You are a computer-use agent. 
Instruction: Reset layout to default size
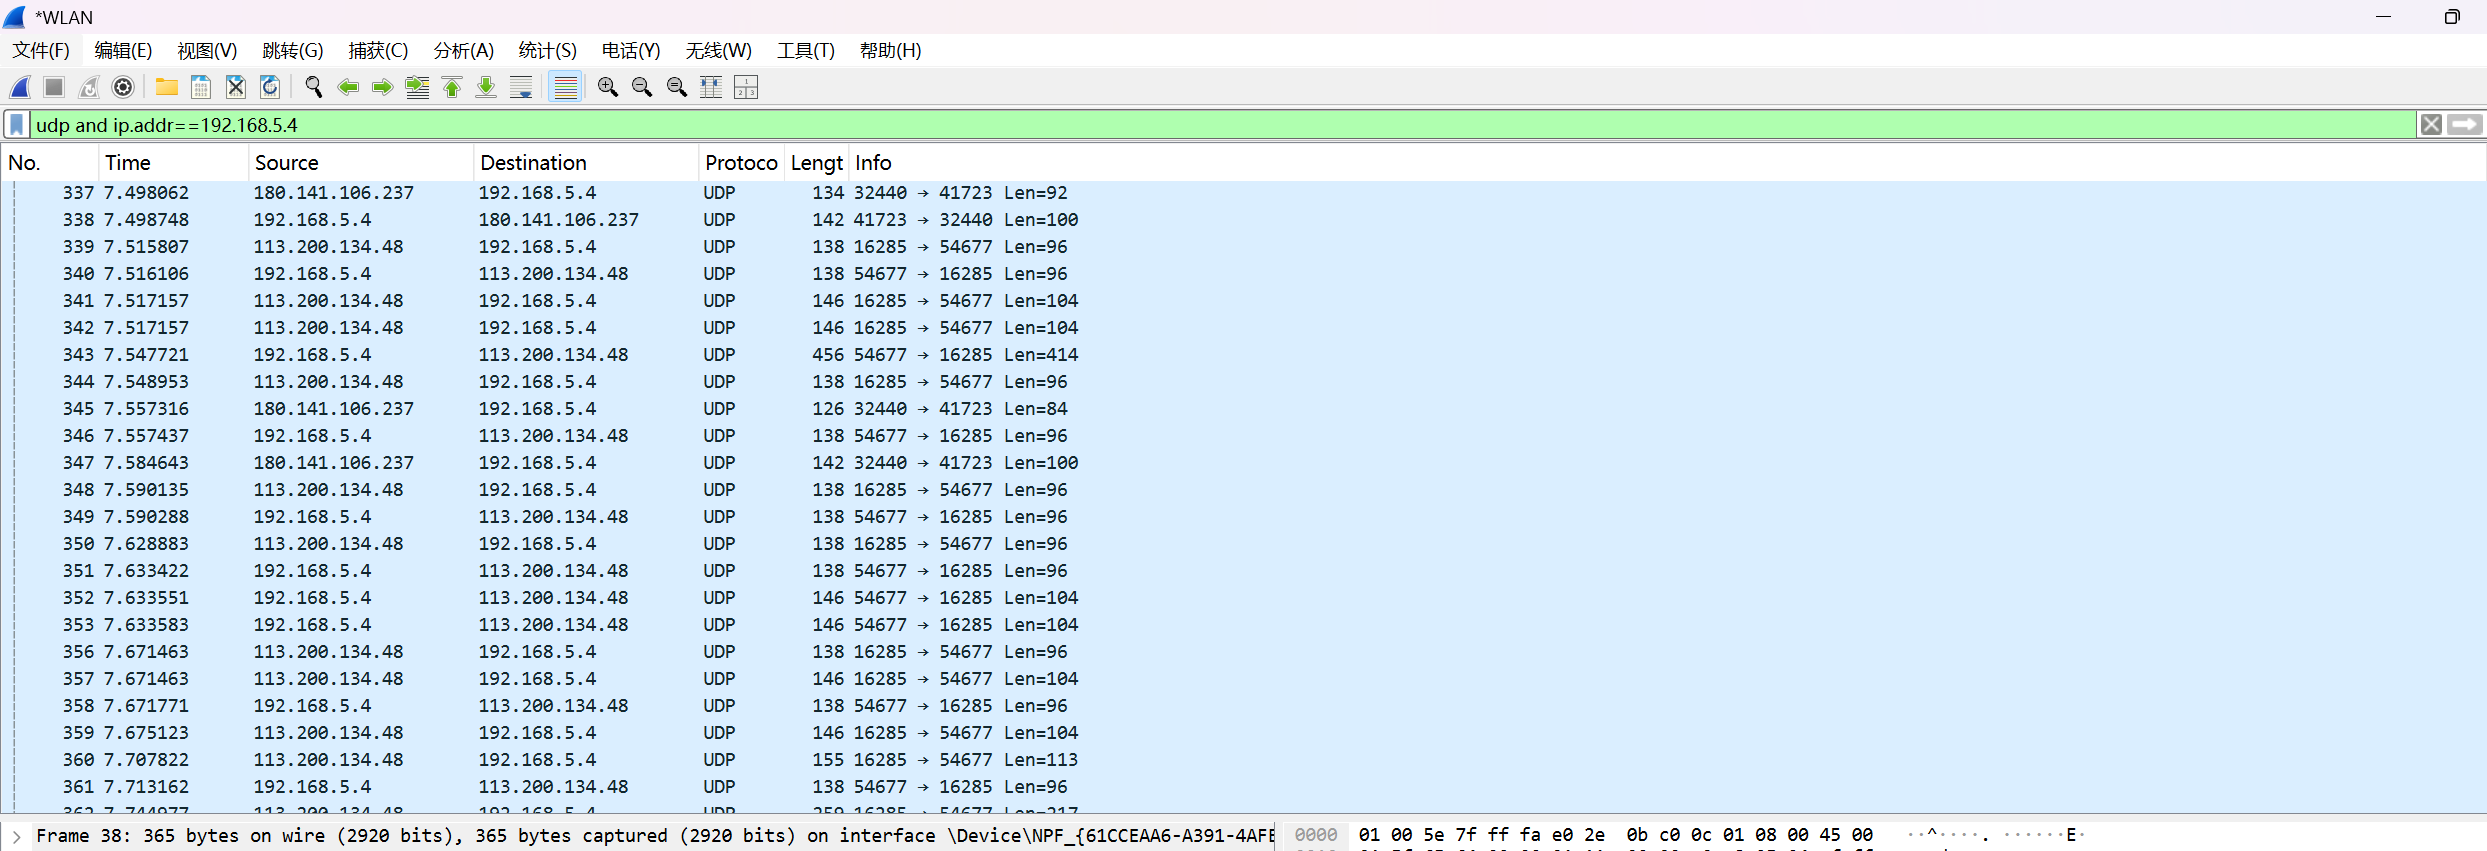point(711,87)
